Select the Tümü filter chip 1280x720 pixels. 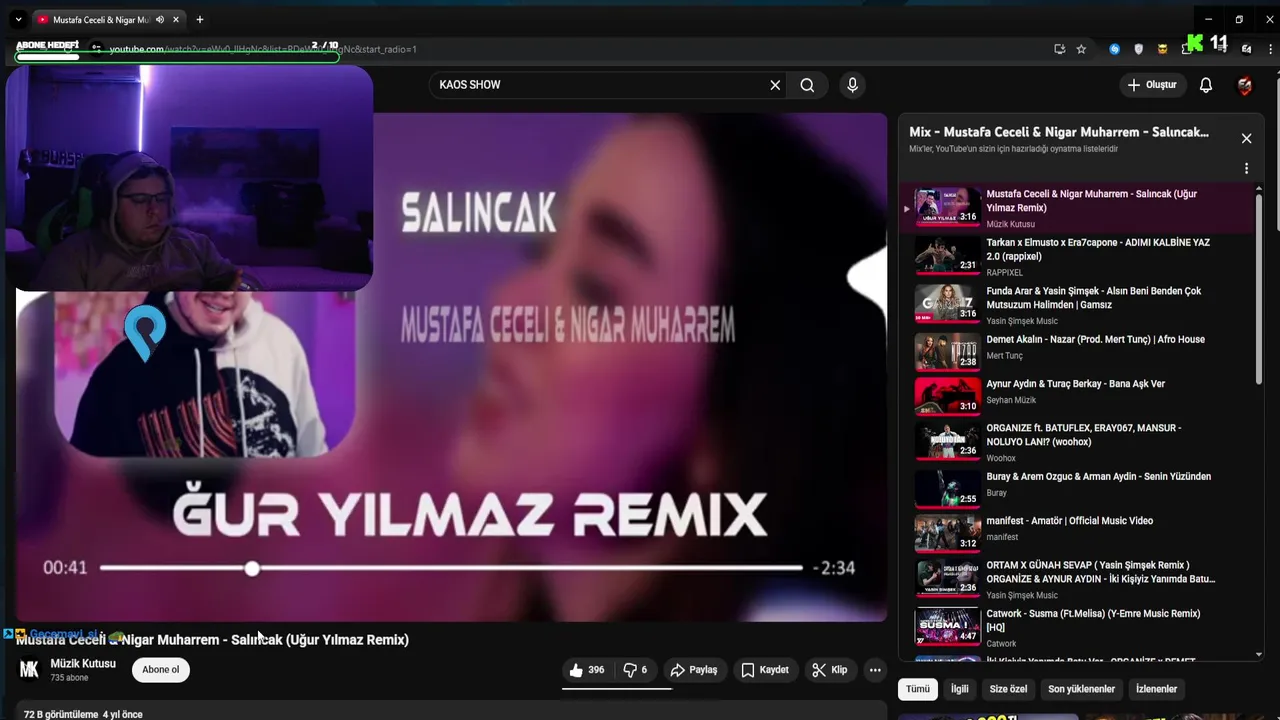click(x=917, y=689)
